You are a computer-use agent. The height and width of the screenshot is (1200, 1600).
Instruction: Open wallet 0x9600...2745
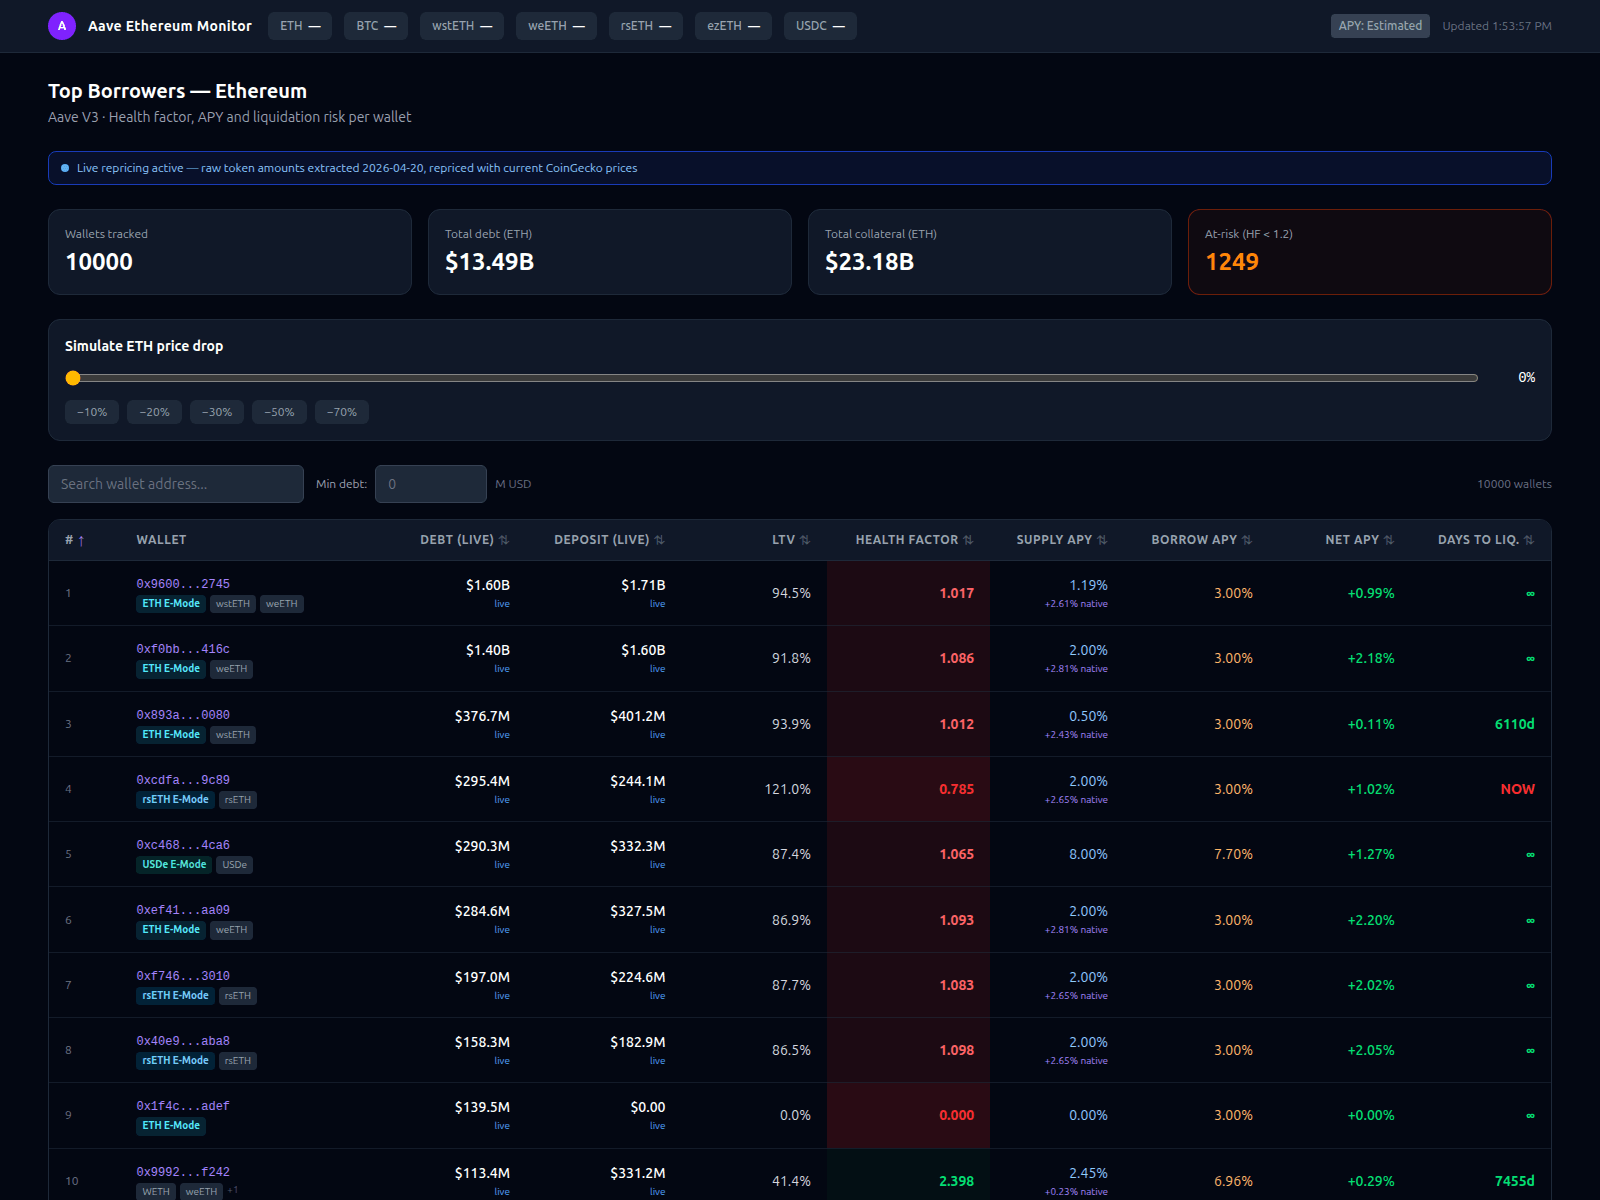tap(183, 584)
